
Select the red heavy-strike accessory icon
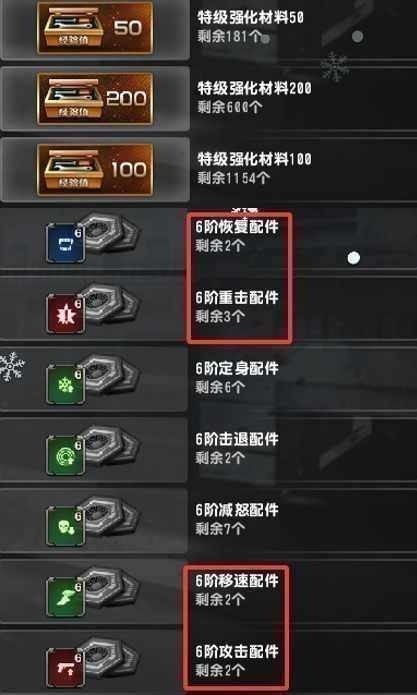pos(66,314)
